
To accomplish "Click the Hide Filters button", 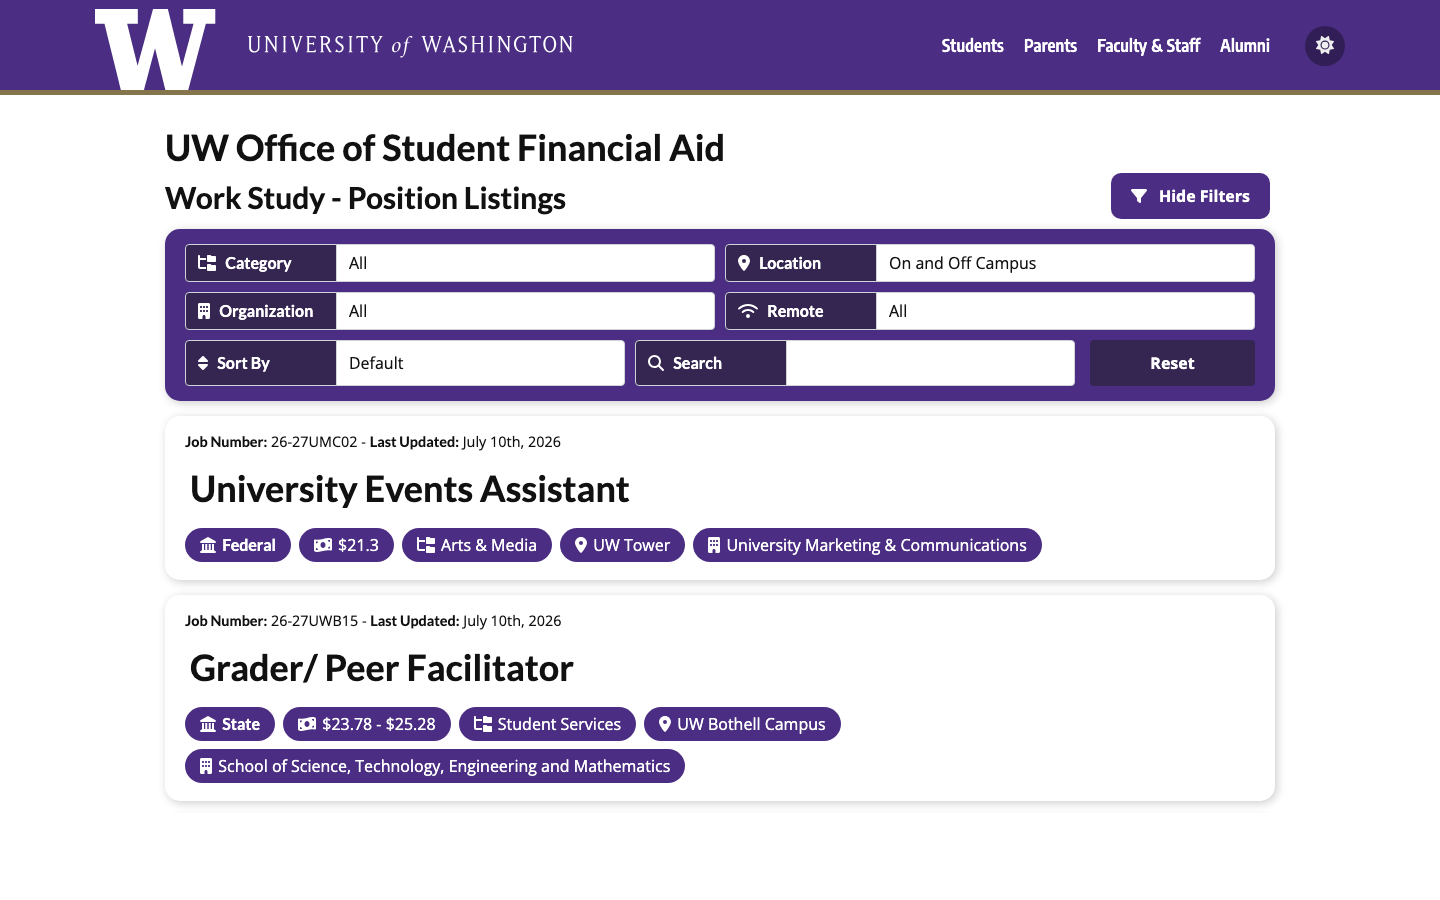I will click(1190, 196).
